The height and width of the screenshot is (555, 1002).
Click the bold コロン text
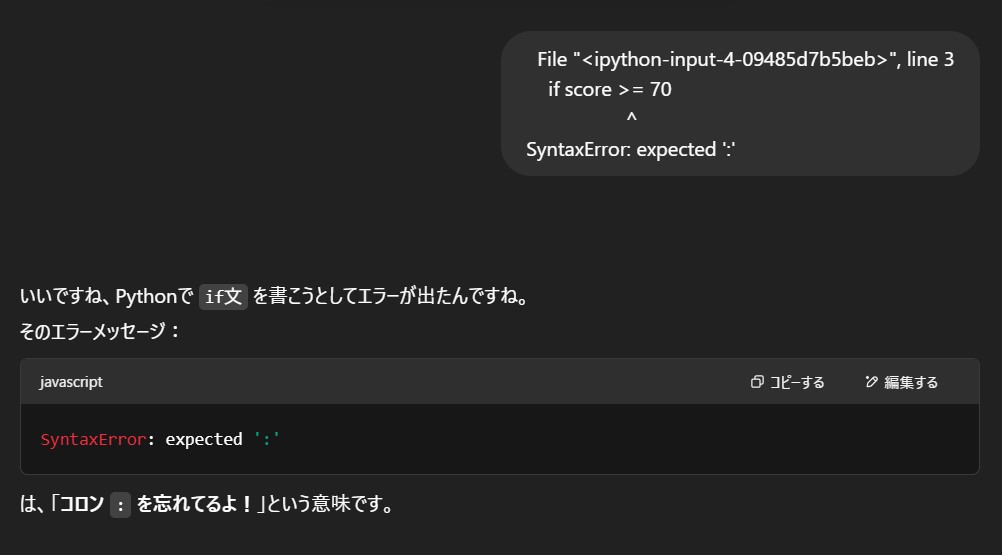82,505
